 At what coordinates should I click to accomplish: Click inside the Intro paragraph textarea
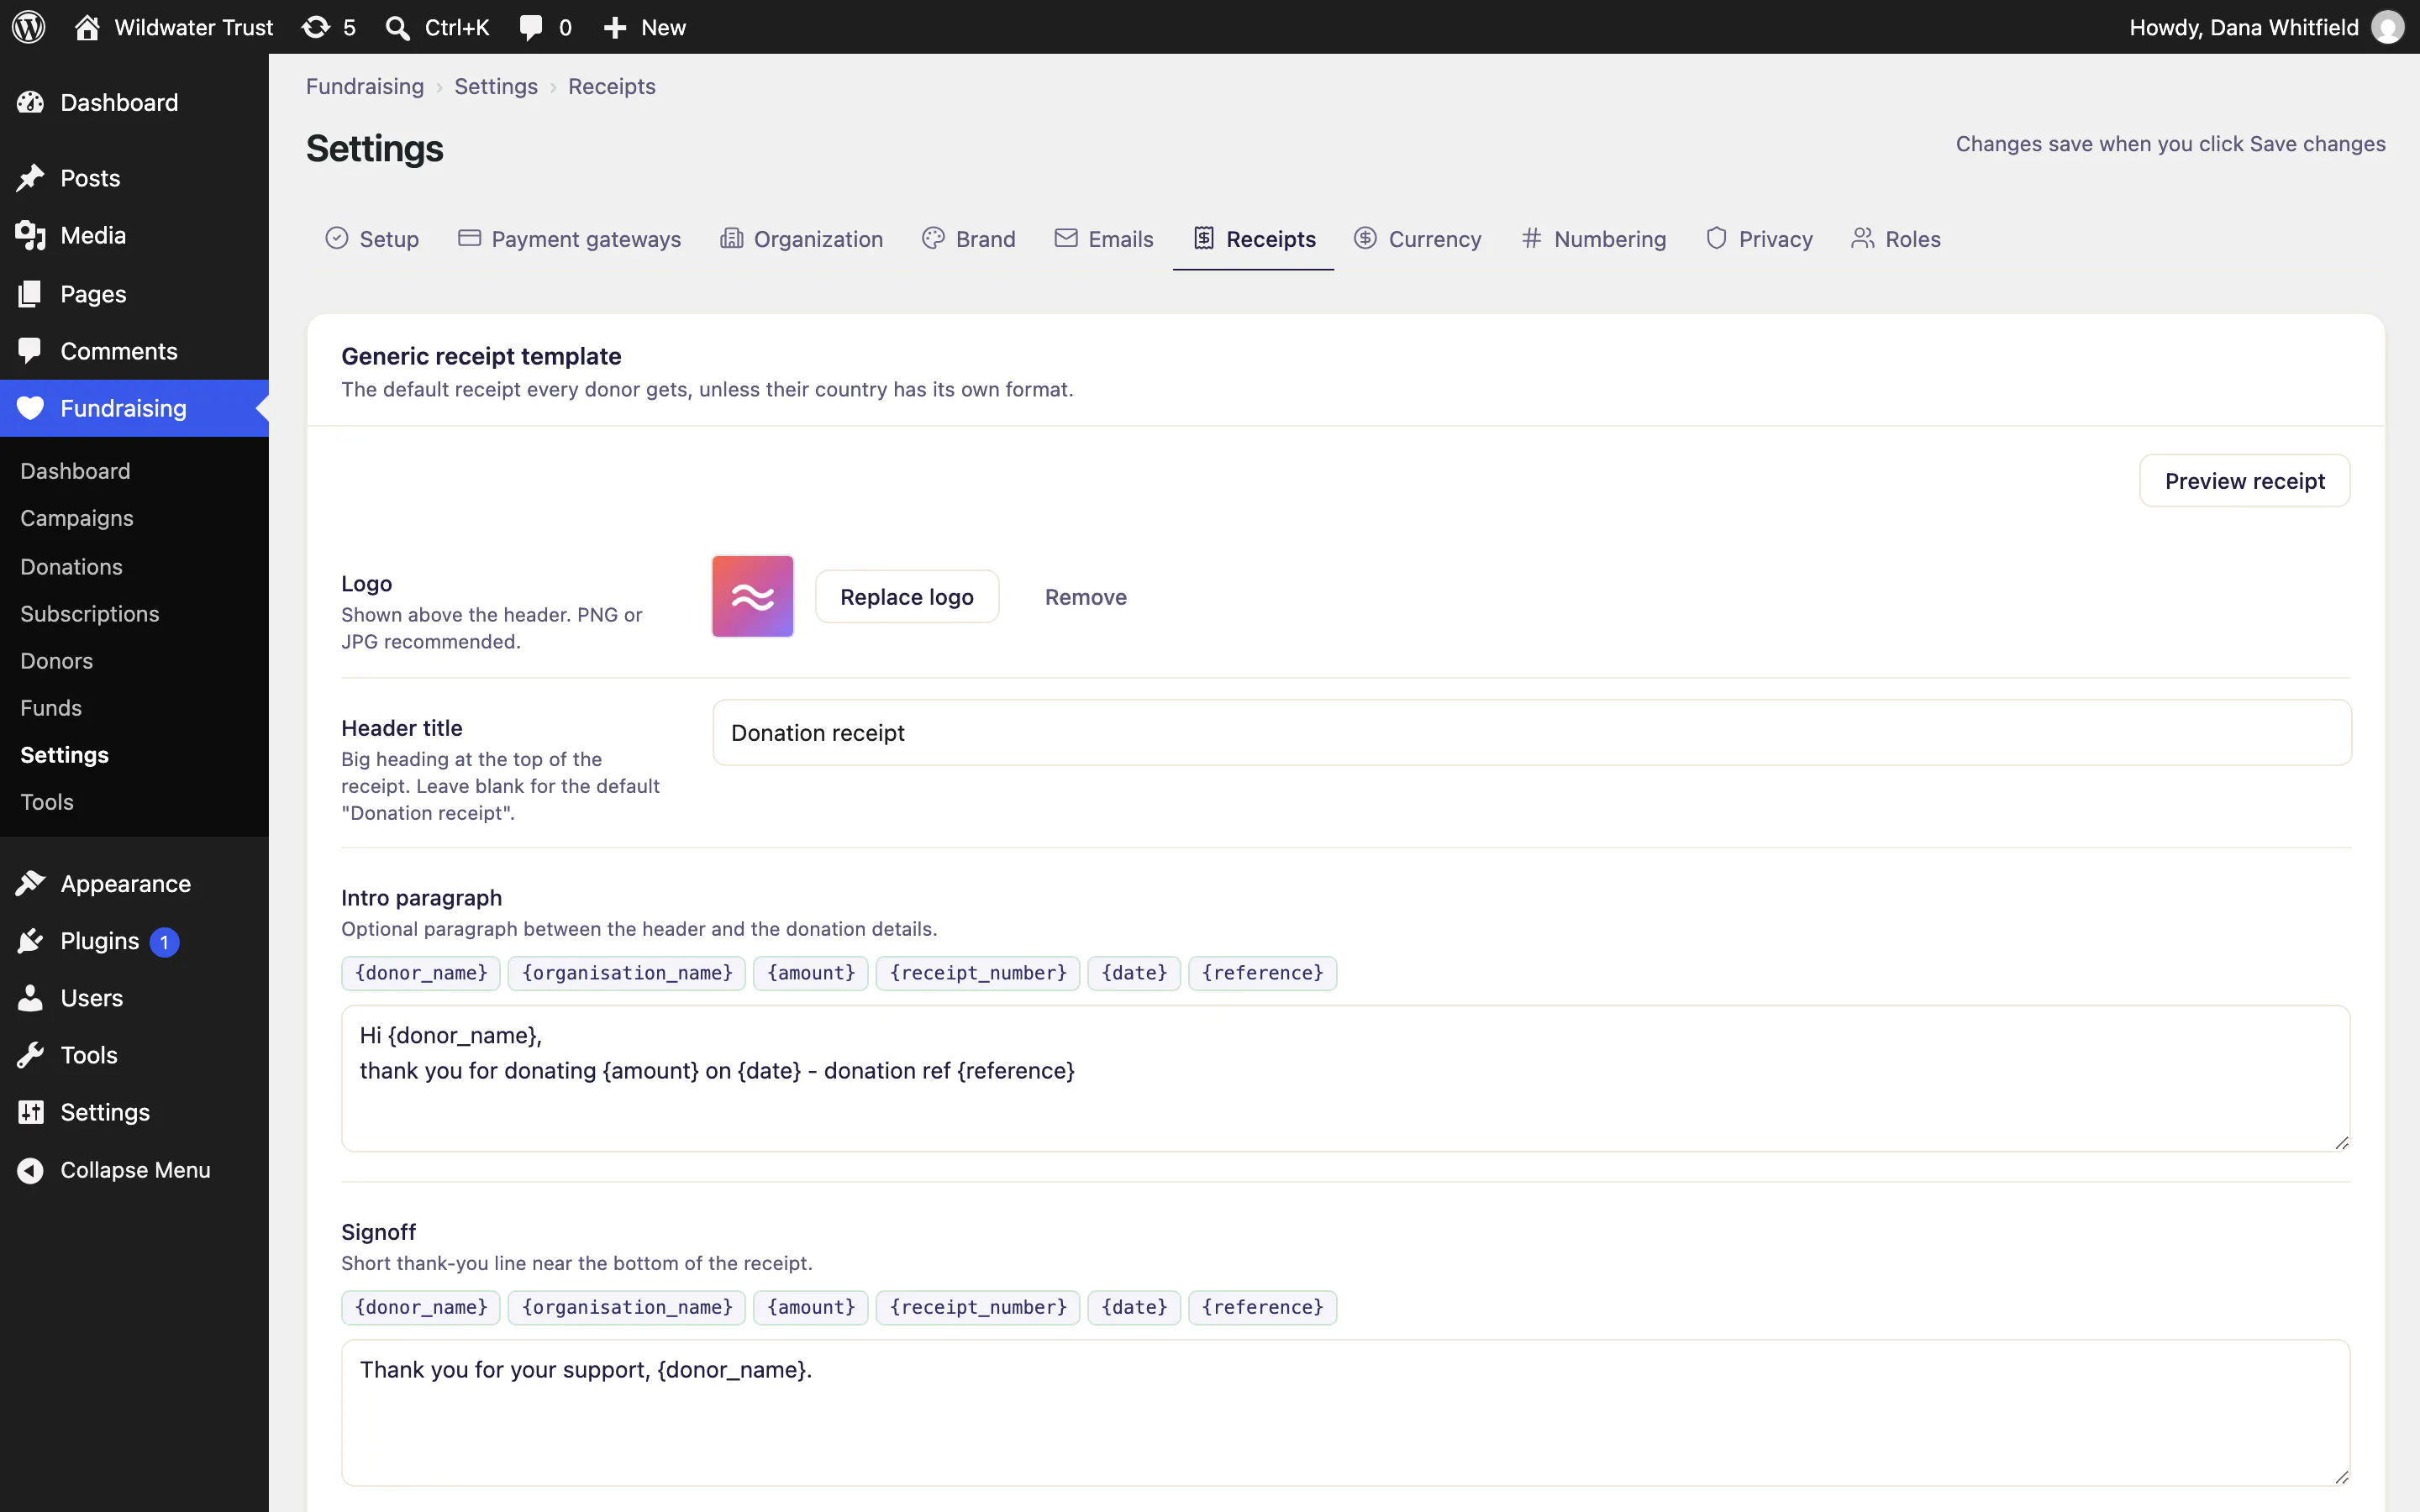(x=1346, y=1078)
